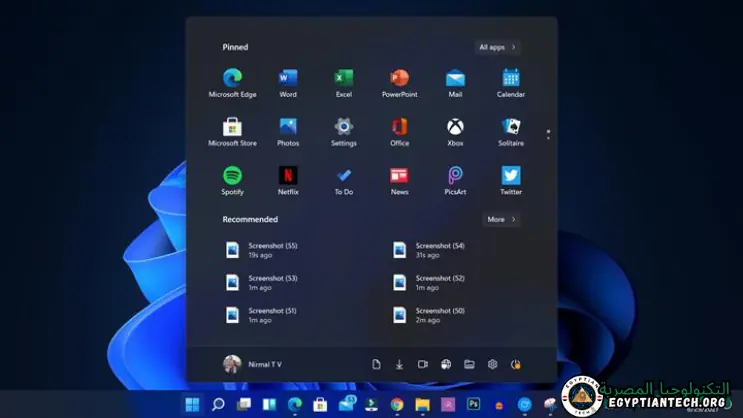Screen dimensions: 743x418
Task: Launch Spotify from pinned apps
Action: point(232,176)
